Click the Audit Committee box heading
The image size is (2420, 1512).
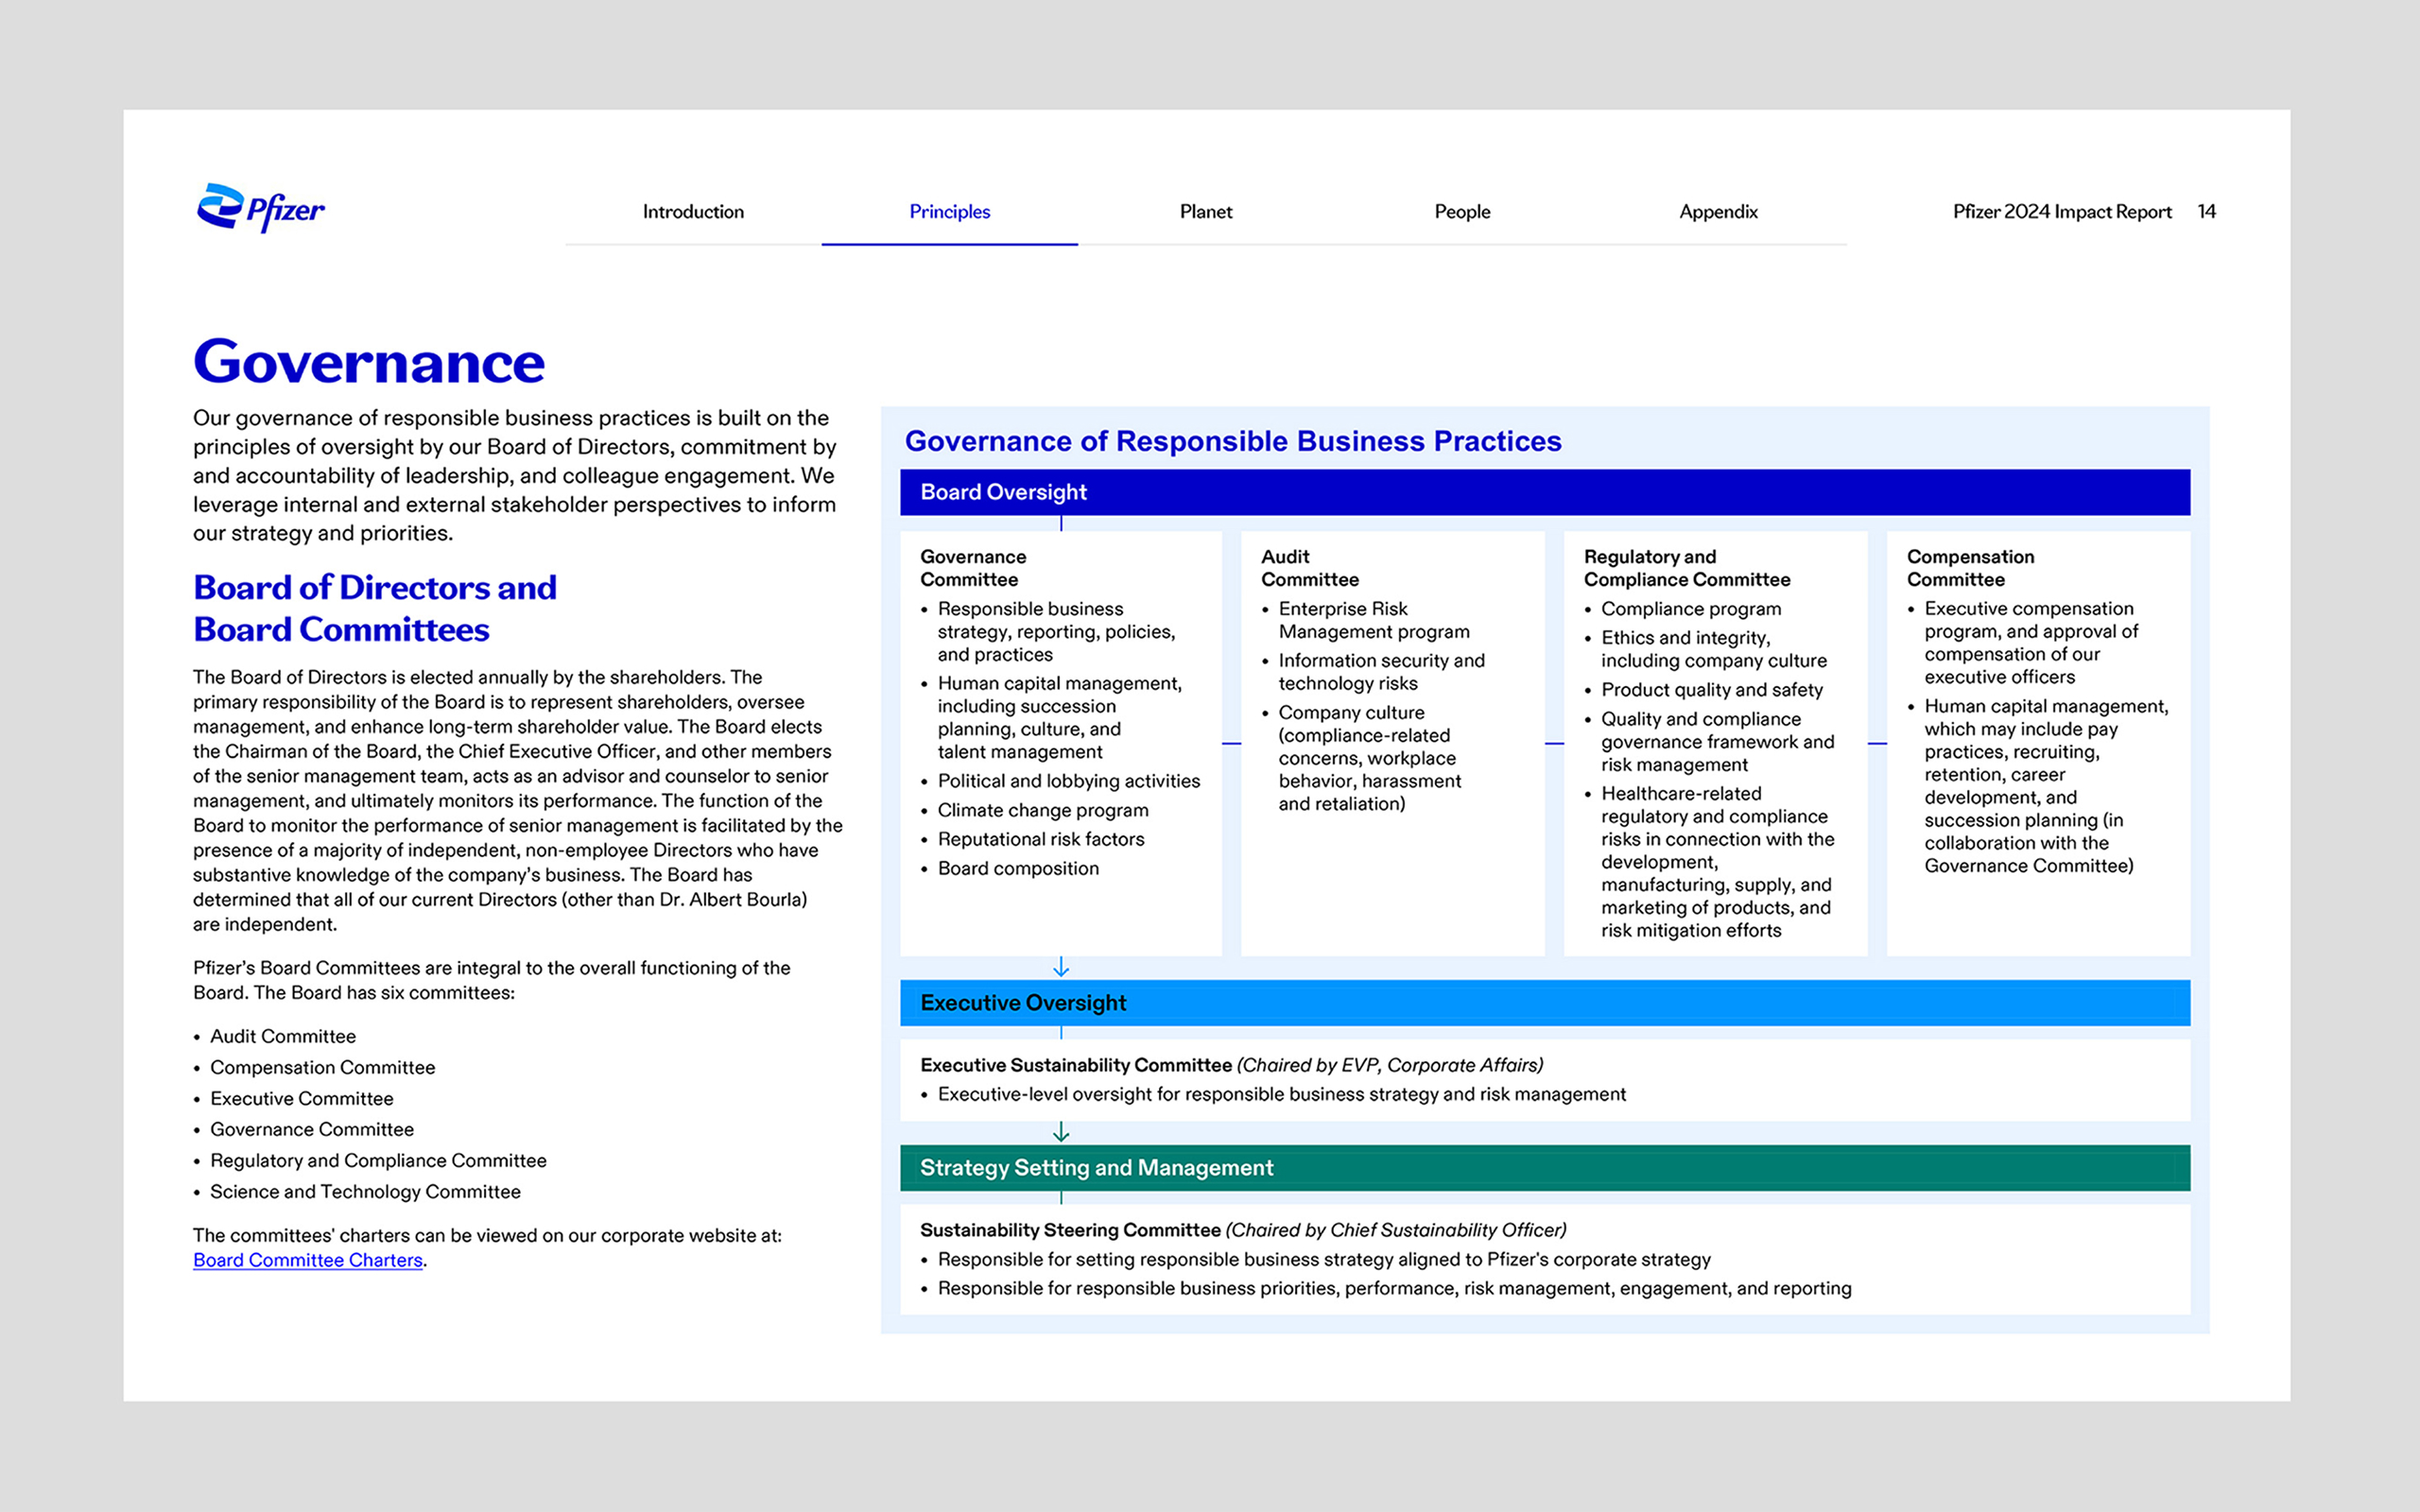pos(1309,568)
